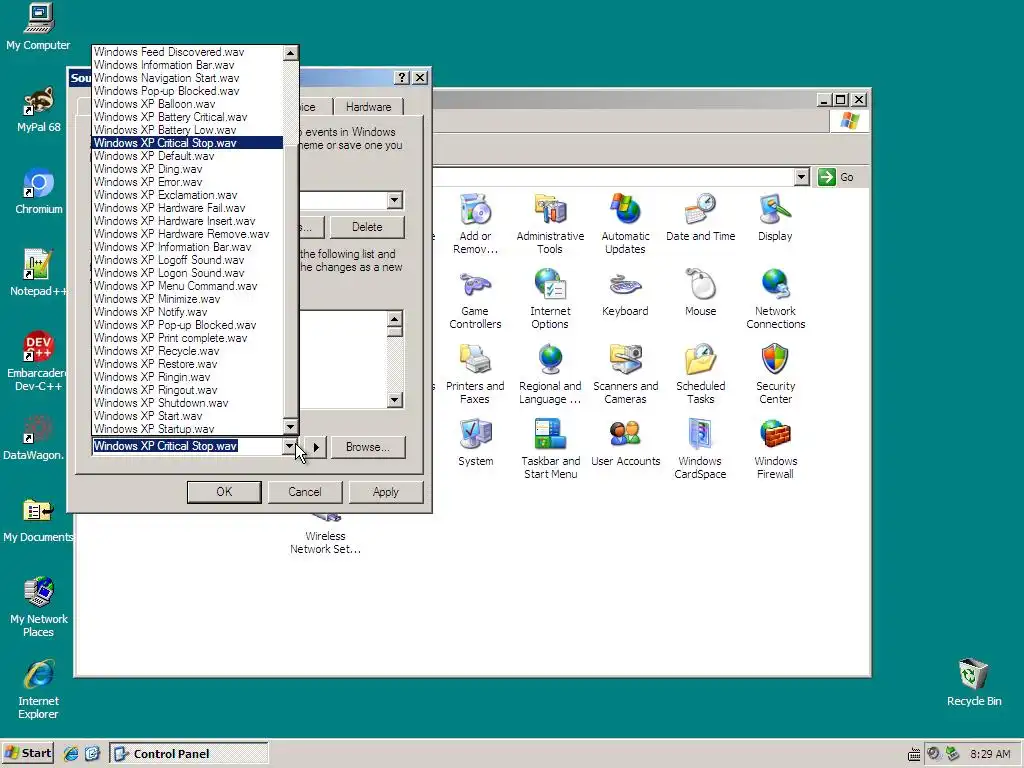
Task: Expand the address bar dropdown arrow
Action: 801,177
